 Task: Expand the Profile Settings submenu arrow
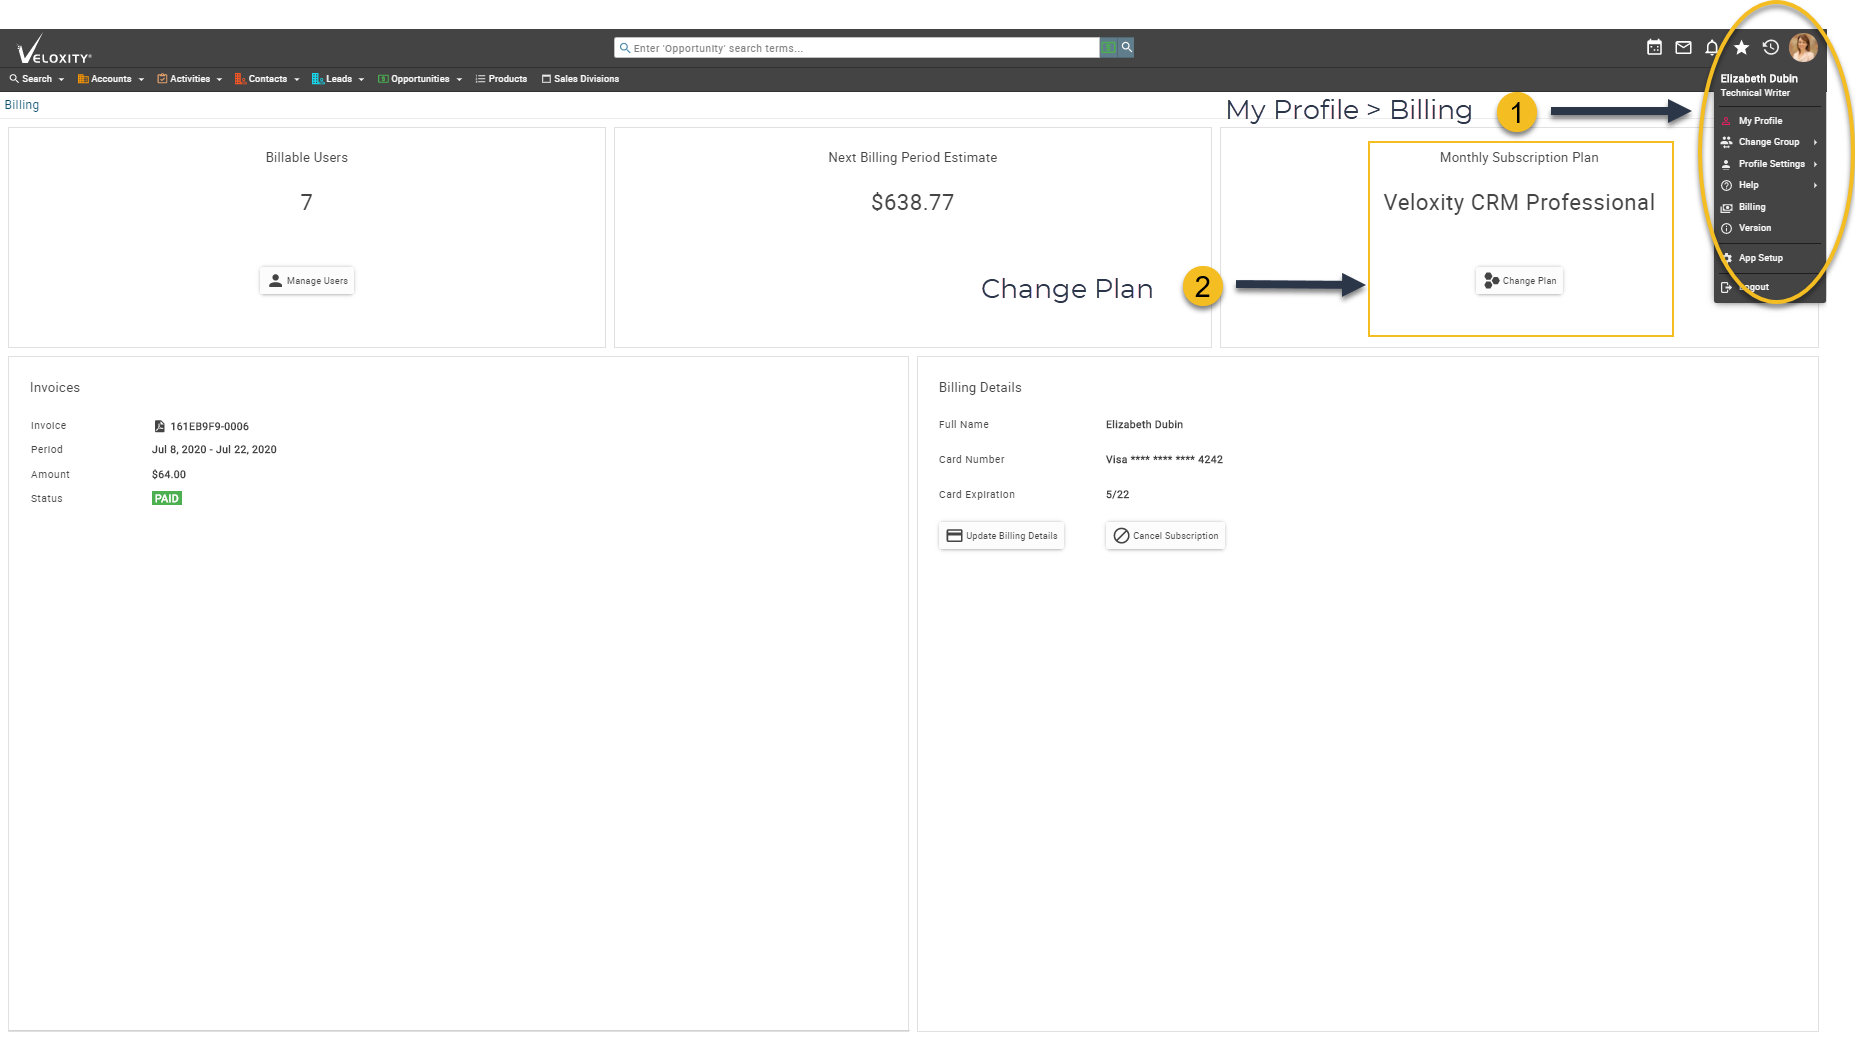1815,164
